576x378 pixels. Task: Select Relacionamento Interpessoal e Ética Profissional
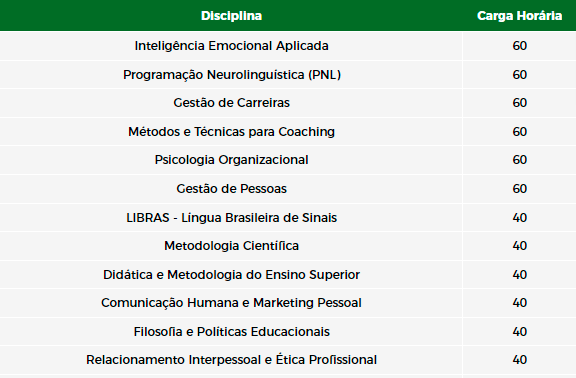[231, 360]
